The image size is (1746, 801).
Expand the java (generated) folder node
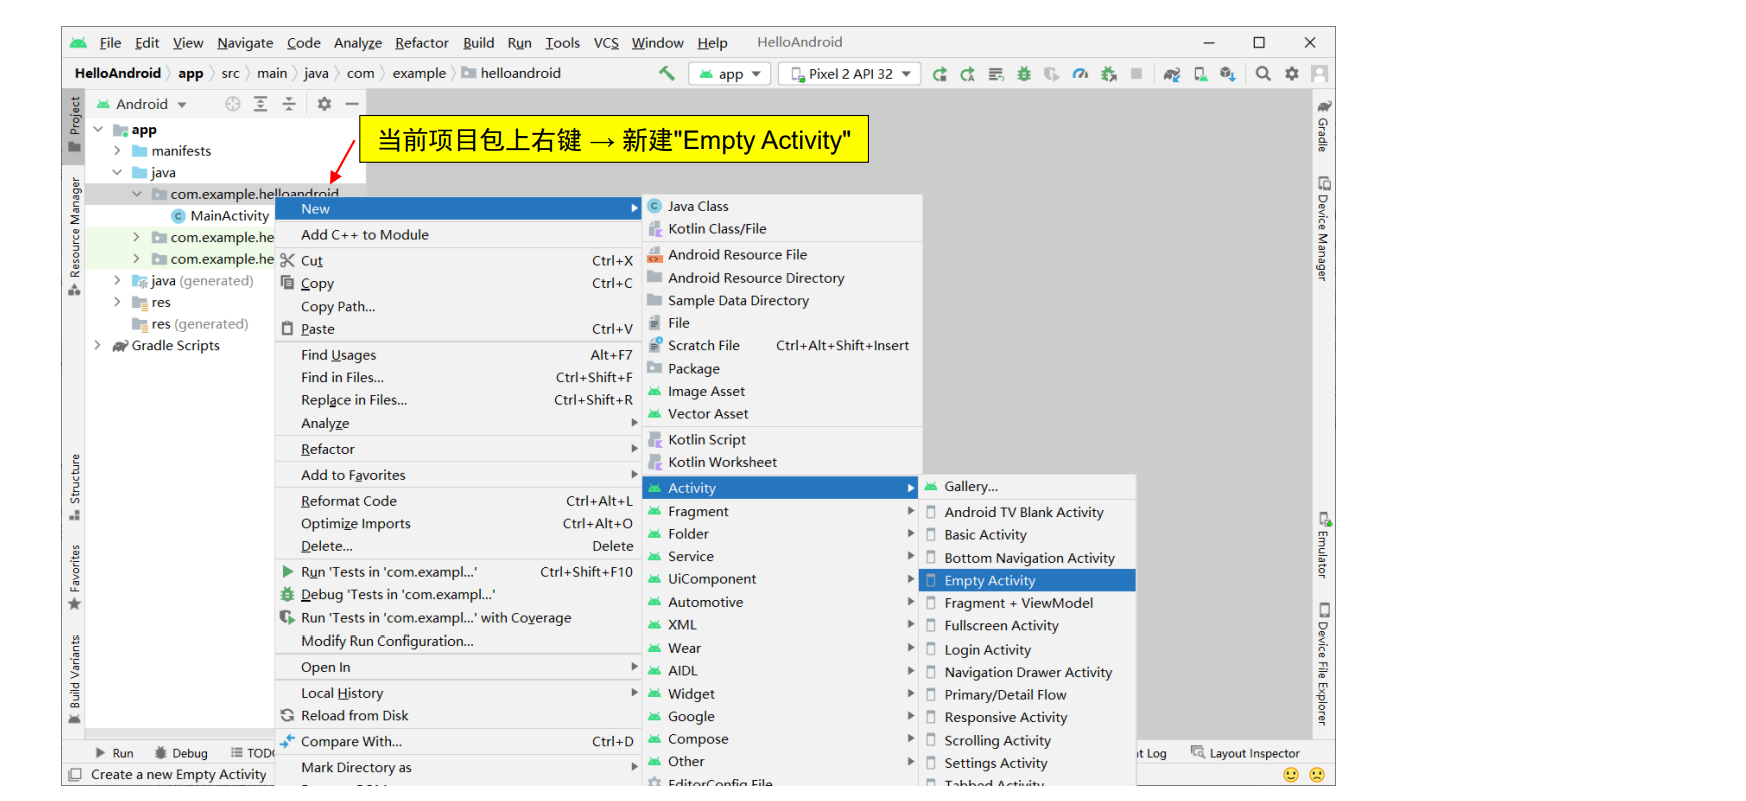117,281
